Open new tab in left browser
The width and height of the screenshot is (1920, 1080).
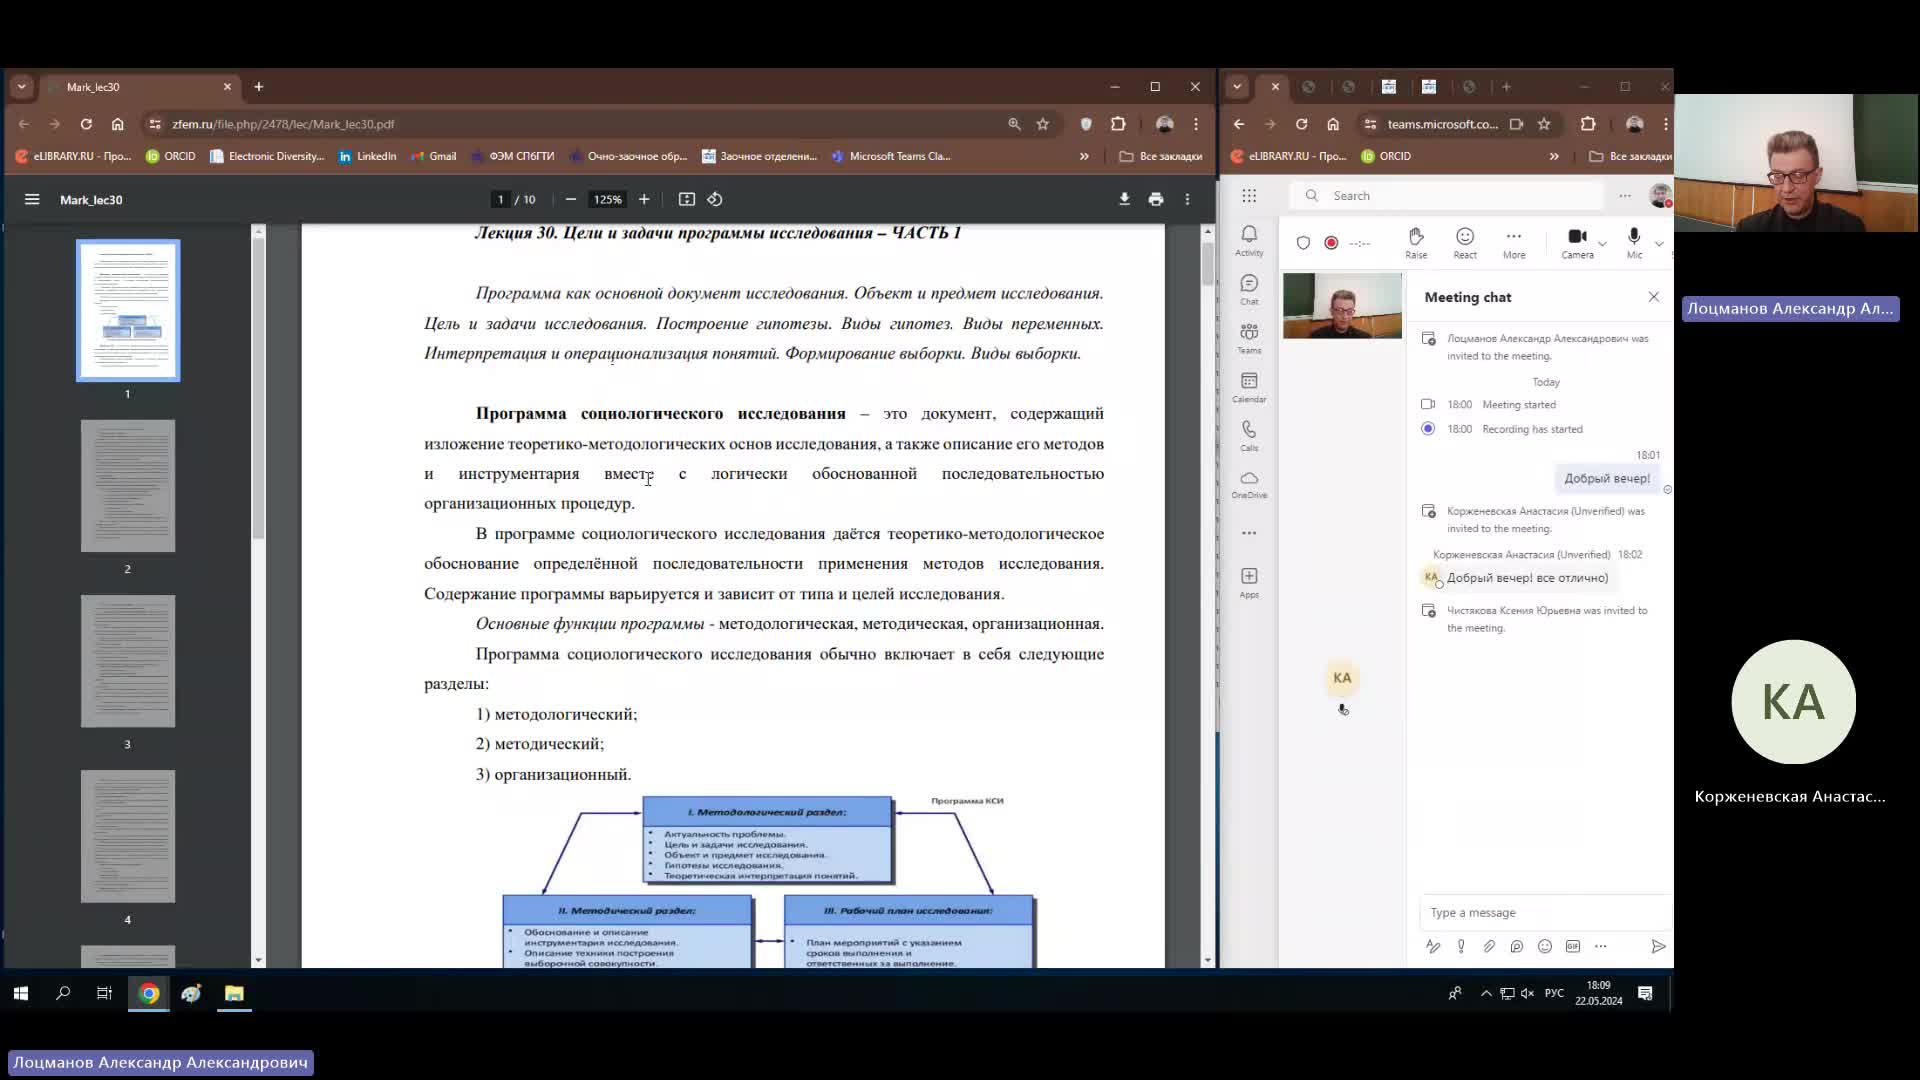[259, 87]
